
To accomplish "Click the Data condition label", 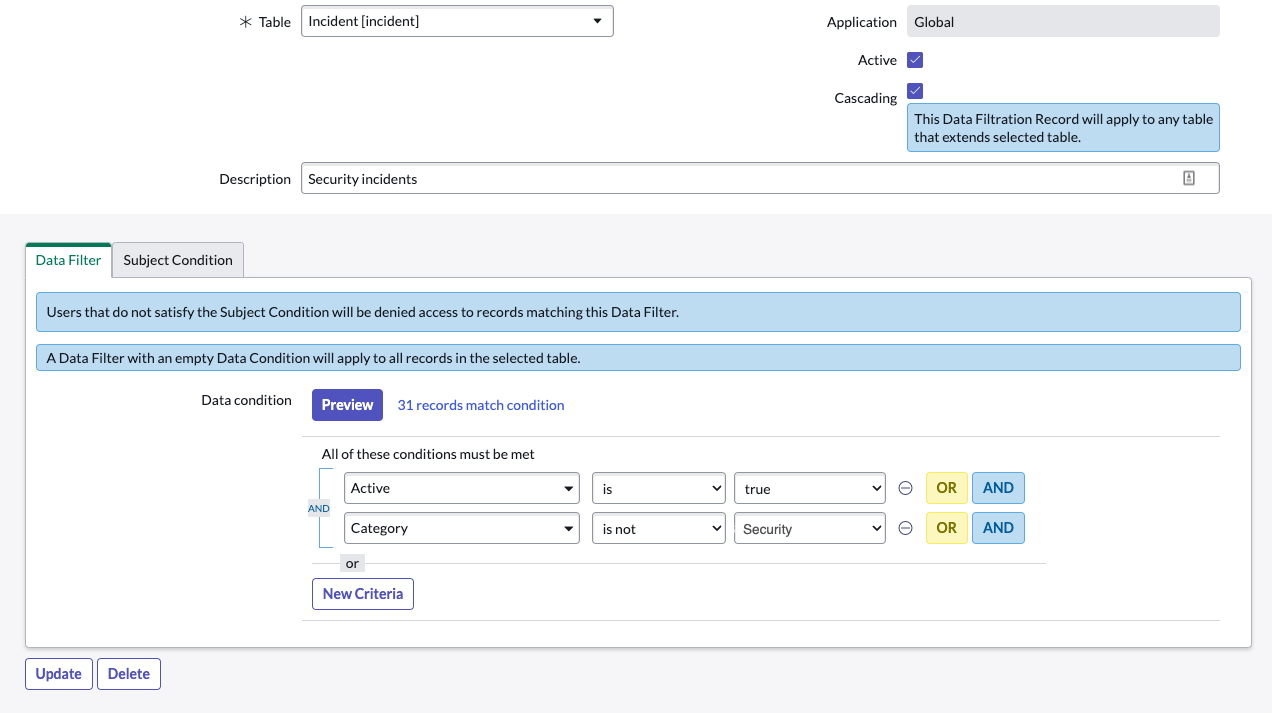I will tap(246, 400).
